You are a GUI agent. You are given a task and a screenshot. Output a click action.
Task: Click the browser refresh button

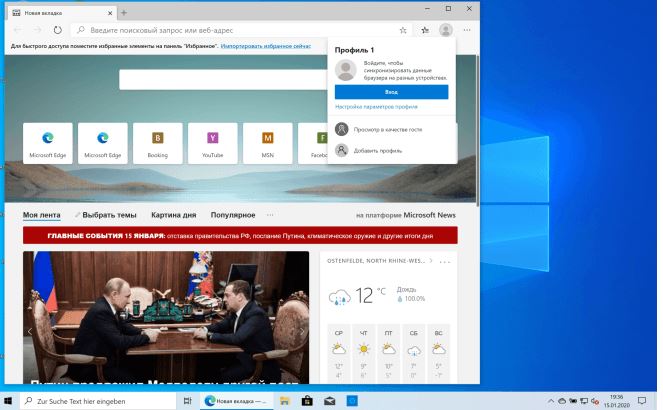[x=57, y=30]
